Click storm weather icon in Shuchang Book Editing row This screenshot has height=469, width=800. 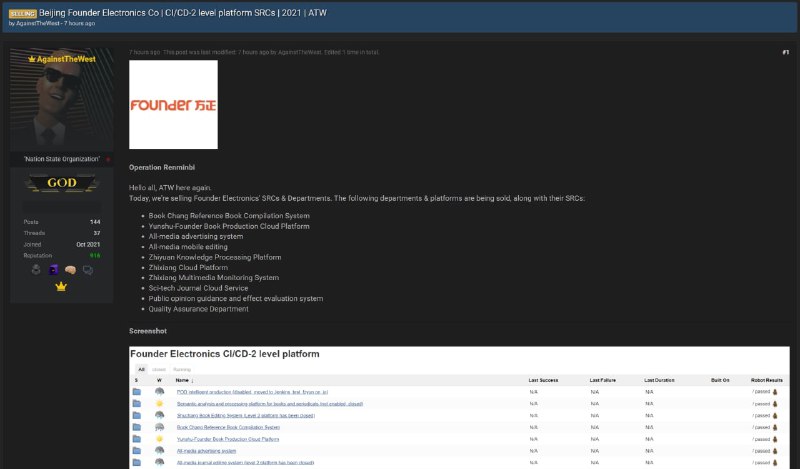tap(160, 415)
